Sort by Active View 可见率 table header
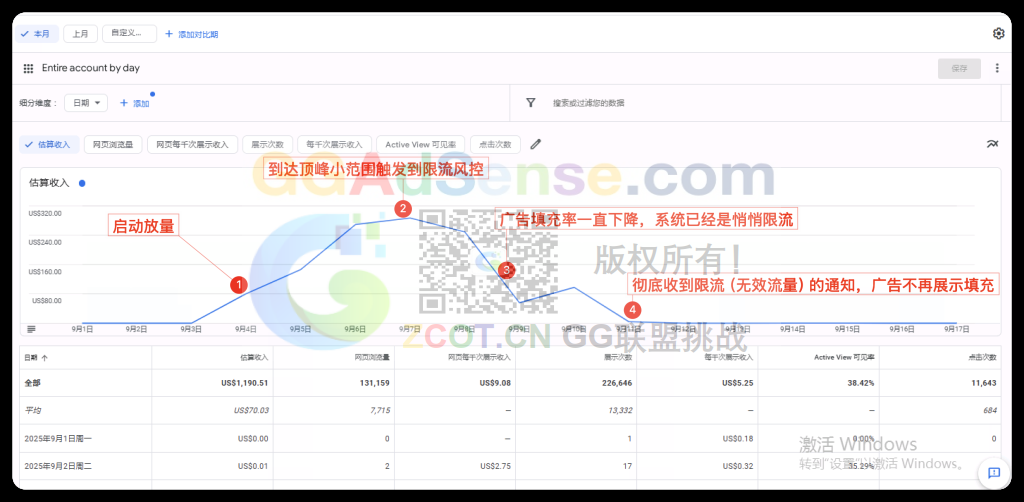 844,357
